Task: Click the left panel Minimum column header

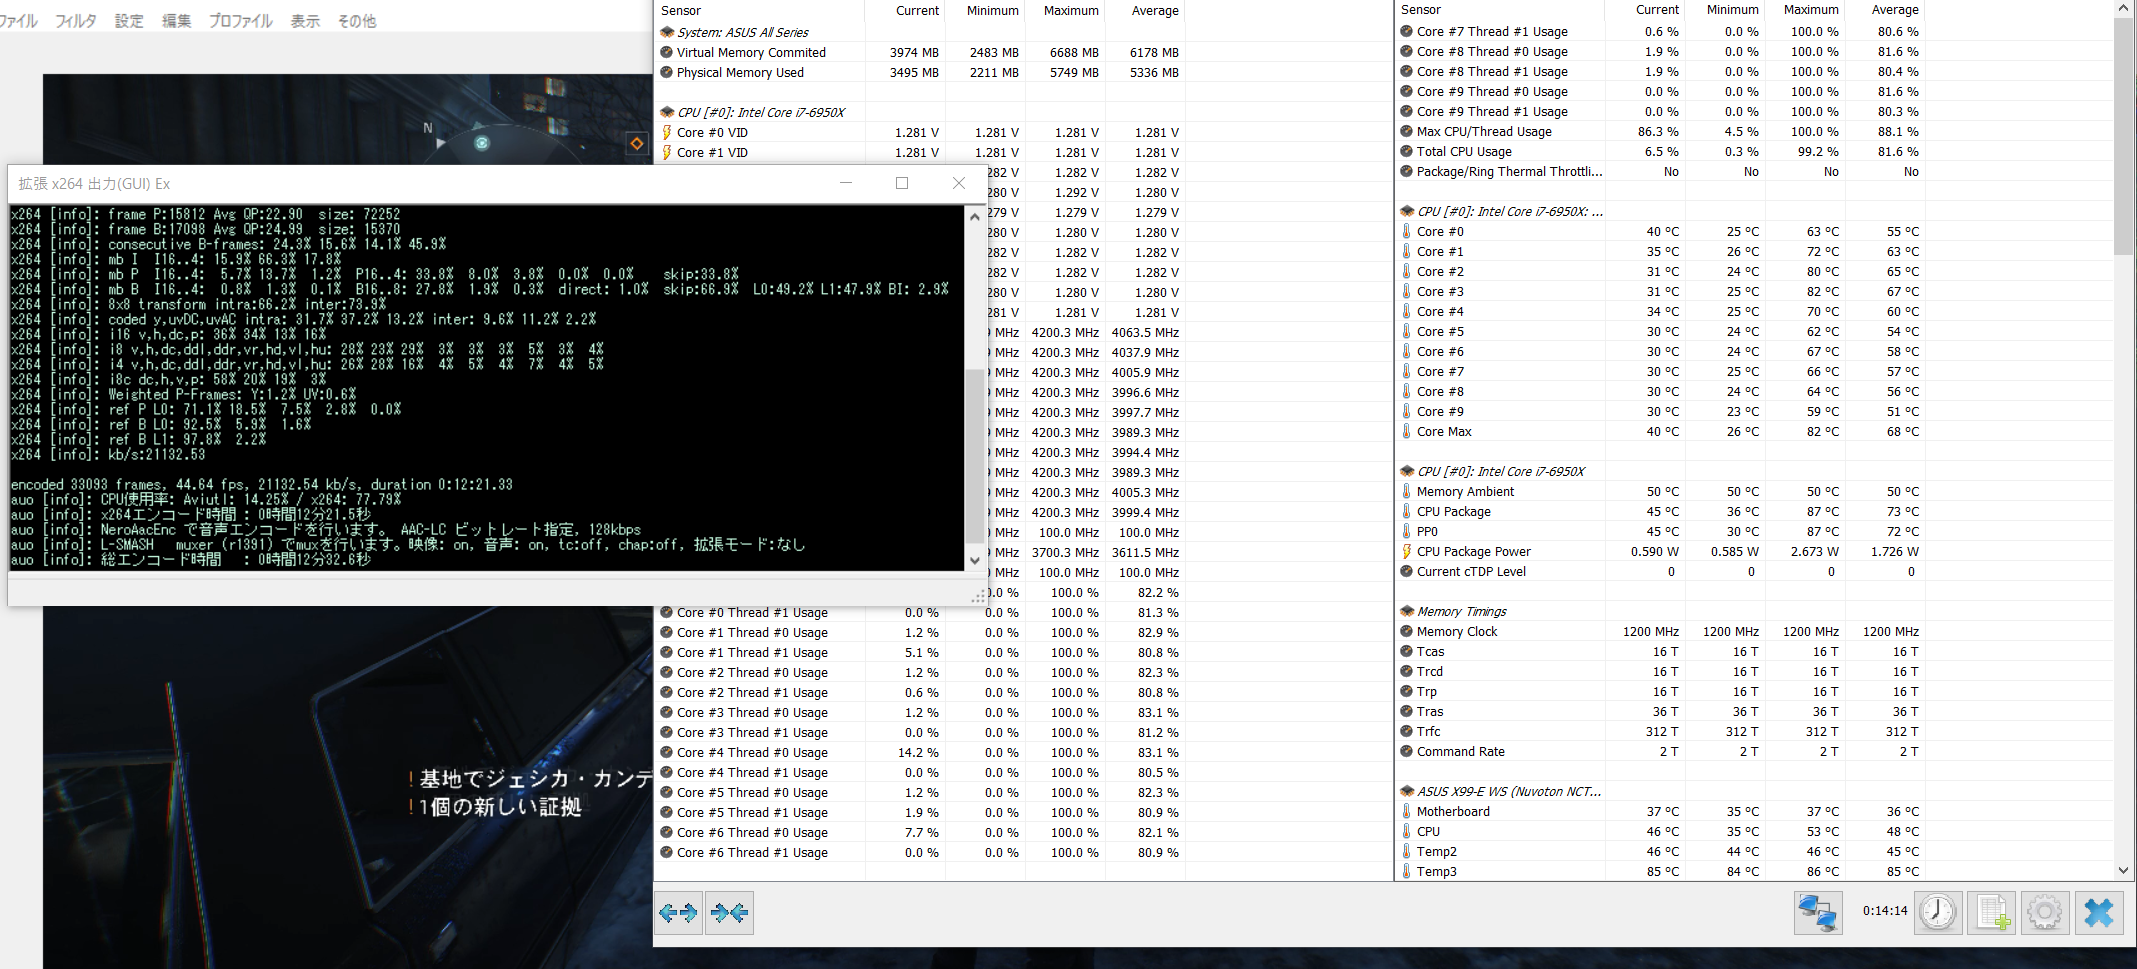Action: (x=985, y=10)
